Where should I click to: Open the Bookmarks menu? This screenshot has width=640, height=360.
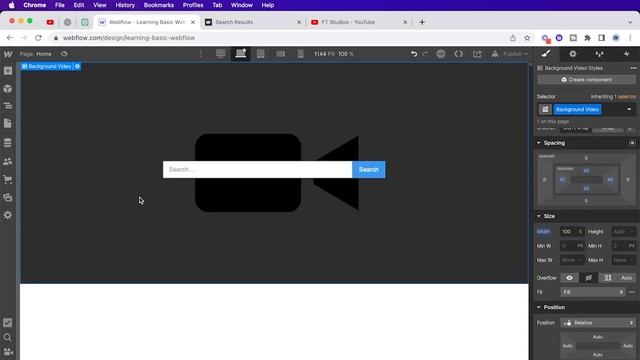(x=159, y=5)
